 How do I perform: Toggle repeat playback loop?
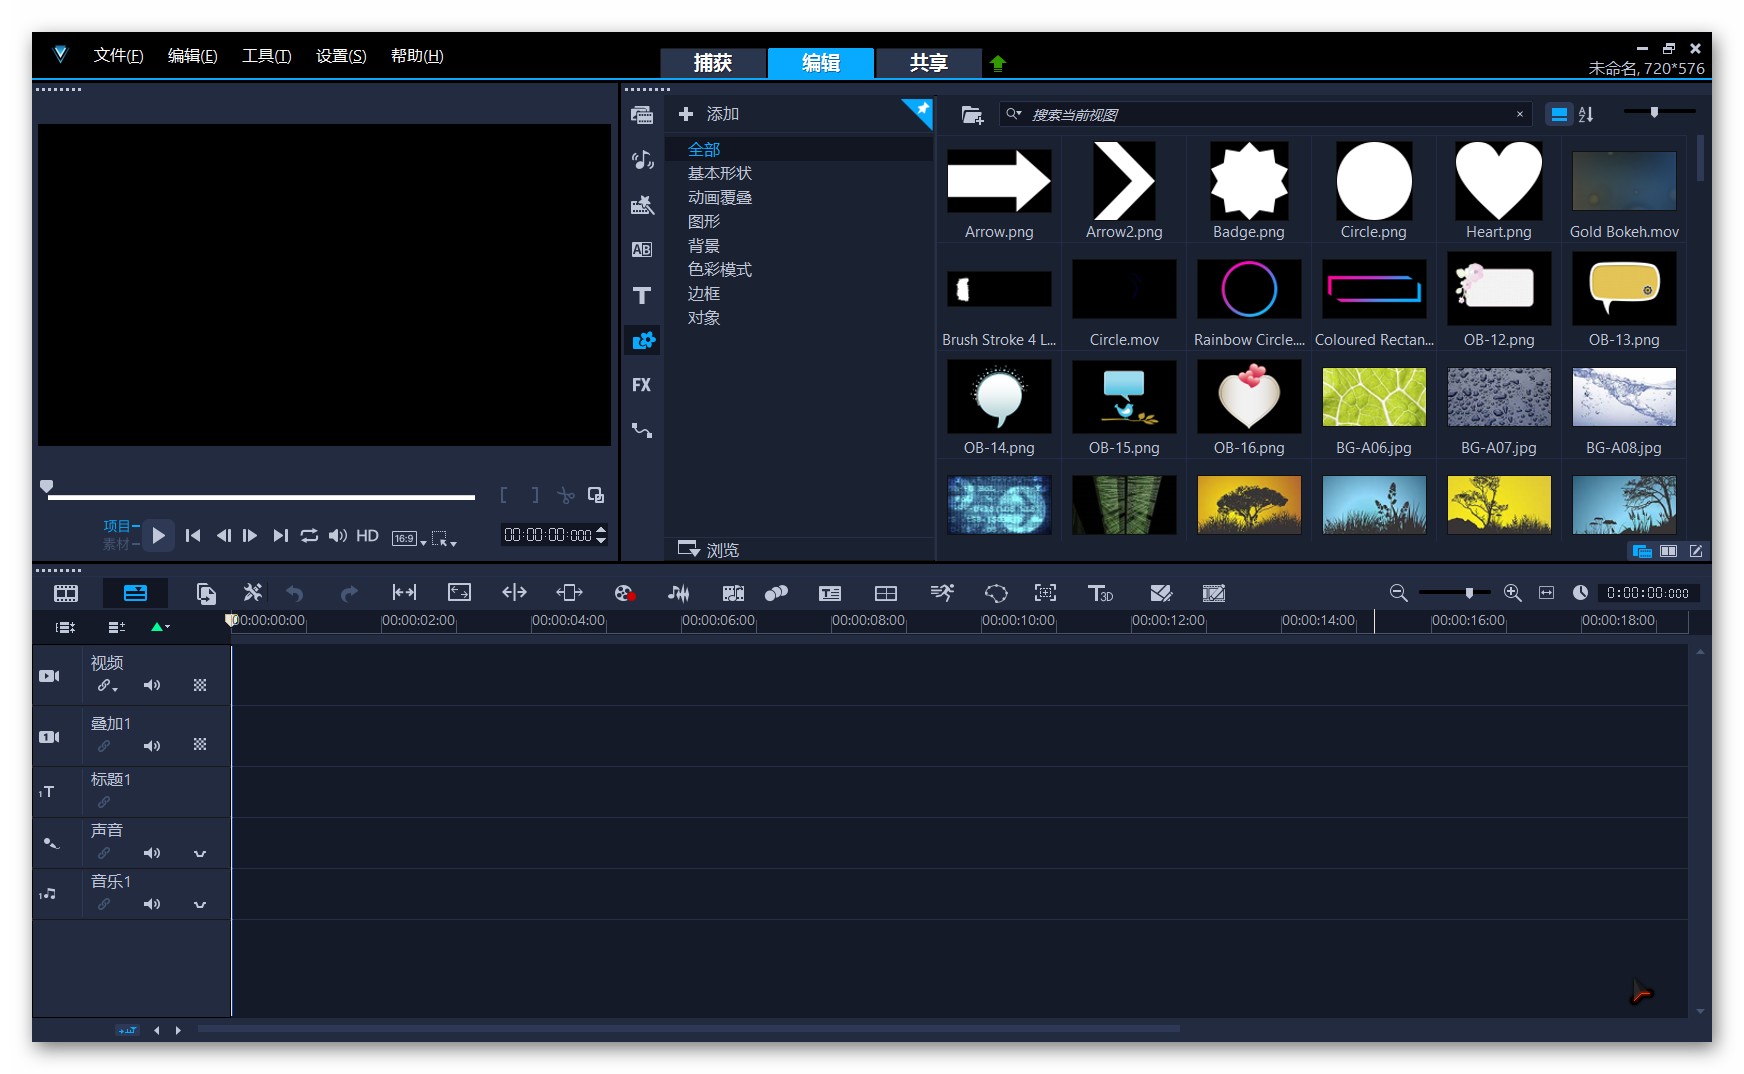[310, 536]
